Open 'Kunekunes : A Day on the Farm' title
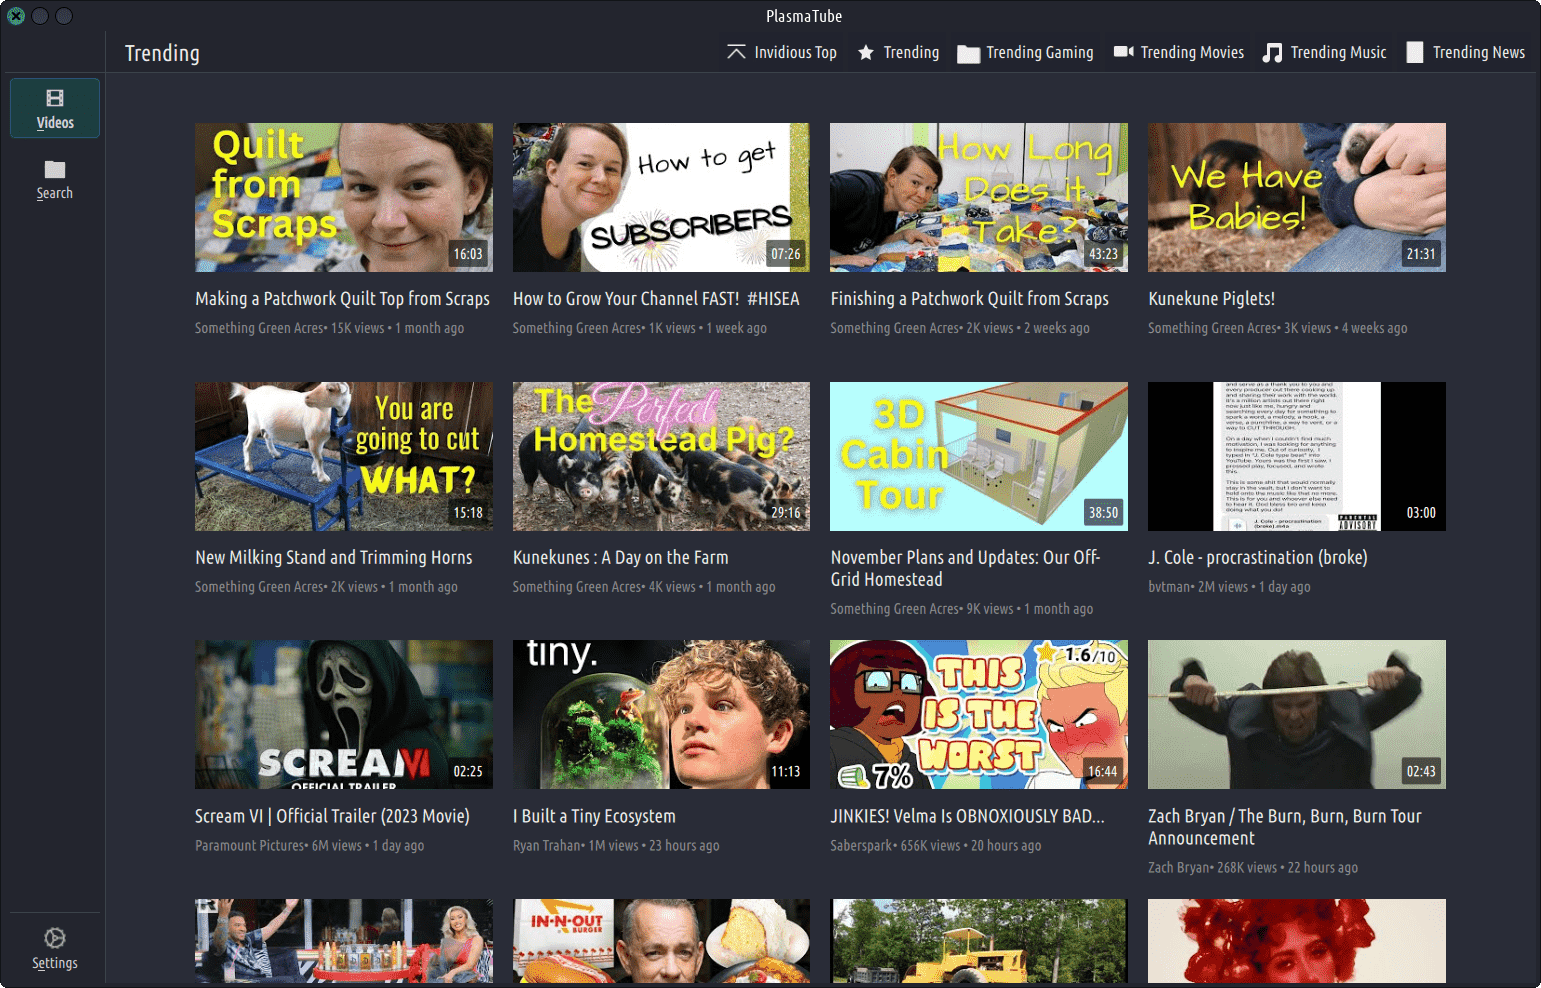Viewport: 1541px width, 988px height. click(x=620, y=558)
